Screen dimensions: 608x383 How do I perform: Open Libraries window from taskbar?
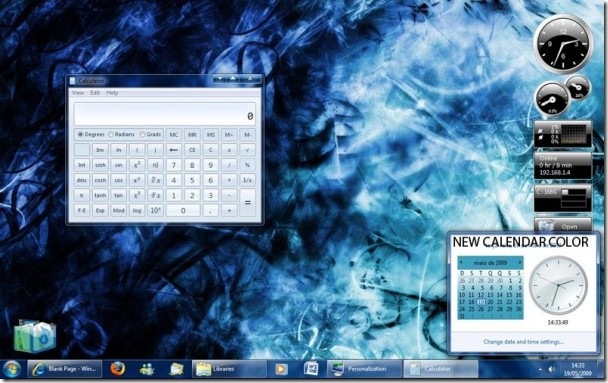229,369
